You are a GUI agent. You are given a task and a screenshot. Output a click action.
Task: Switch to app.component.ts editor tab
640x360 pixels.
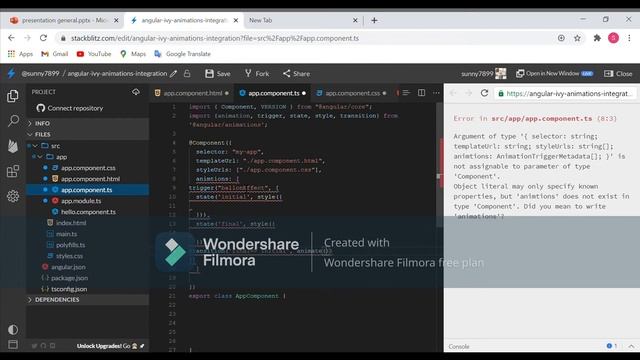coord(273,93)
